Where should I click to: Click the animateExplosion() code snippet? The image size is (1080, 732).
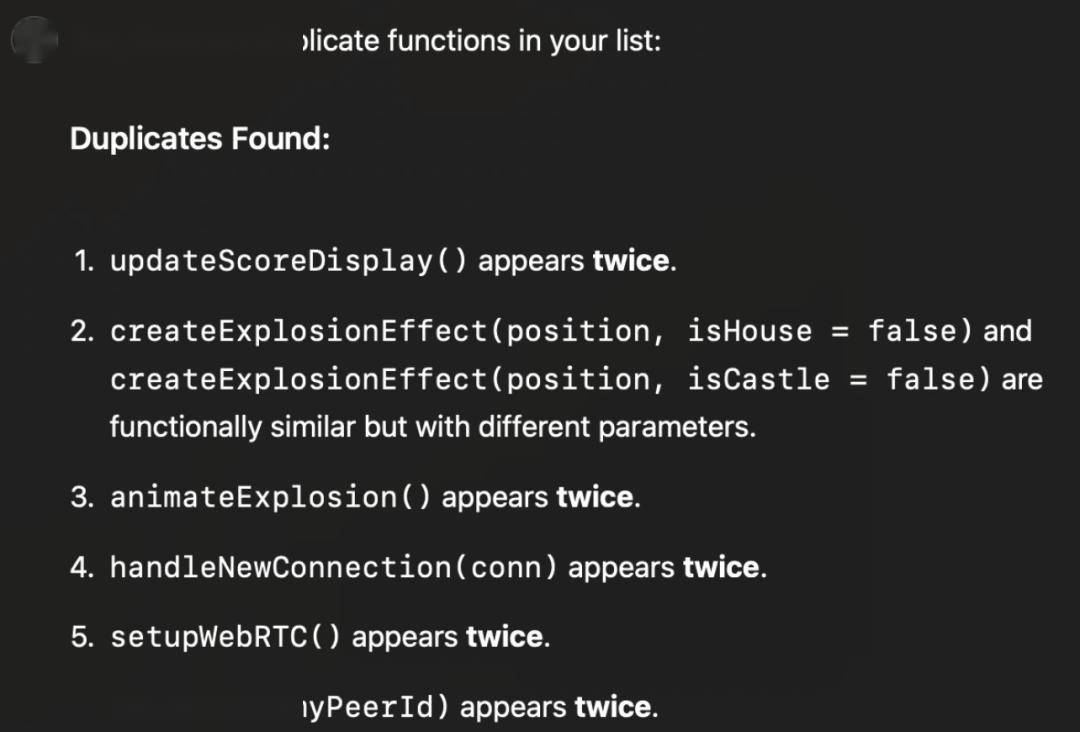270,498
